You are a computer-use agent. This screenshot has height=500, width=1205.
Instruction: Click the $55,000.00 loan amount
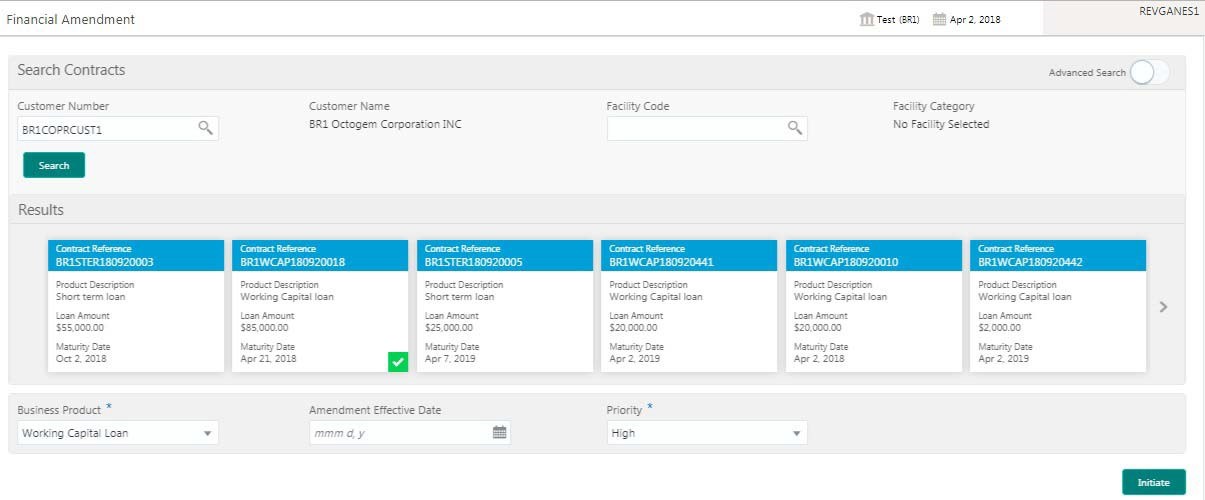pos(80,327)
